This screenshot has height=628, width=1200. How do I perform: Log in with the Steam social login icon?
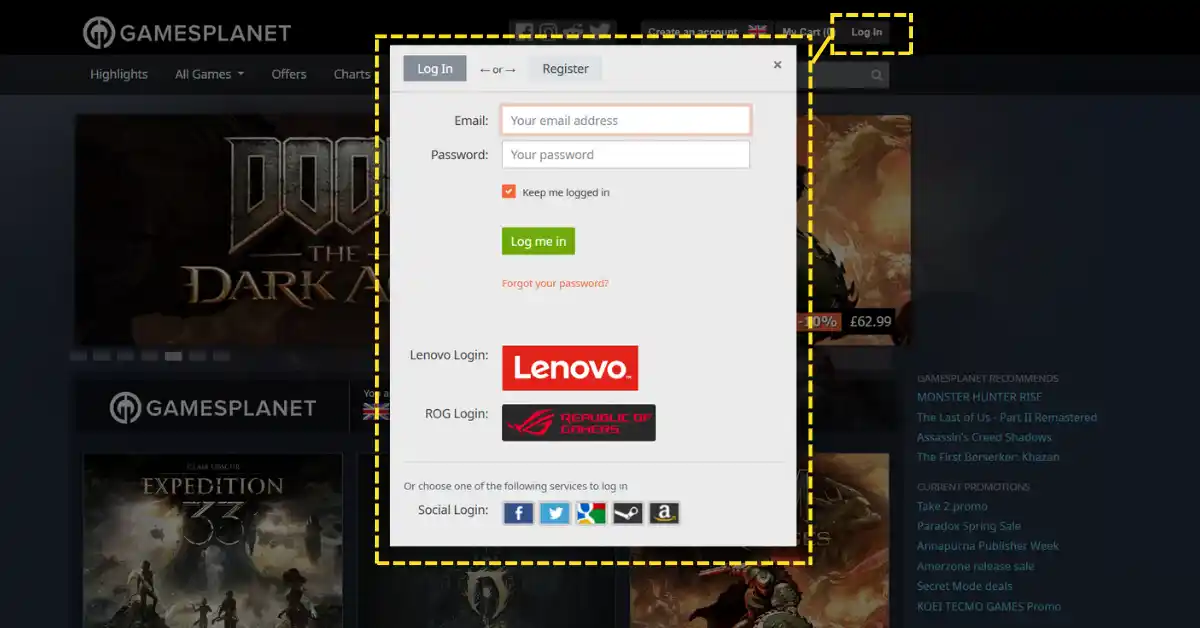click(x=627, y=512)
